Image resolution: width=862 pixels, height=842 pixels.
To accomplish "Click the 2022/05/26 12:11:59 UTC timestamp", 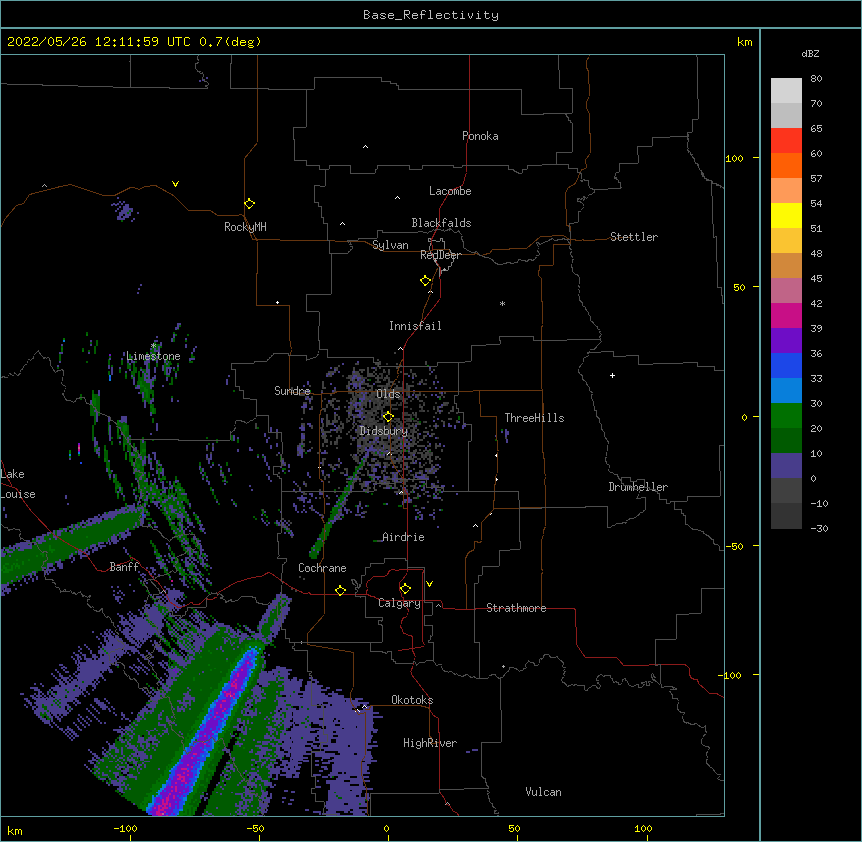I will coord(99,42).
